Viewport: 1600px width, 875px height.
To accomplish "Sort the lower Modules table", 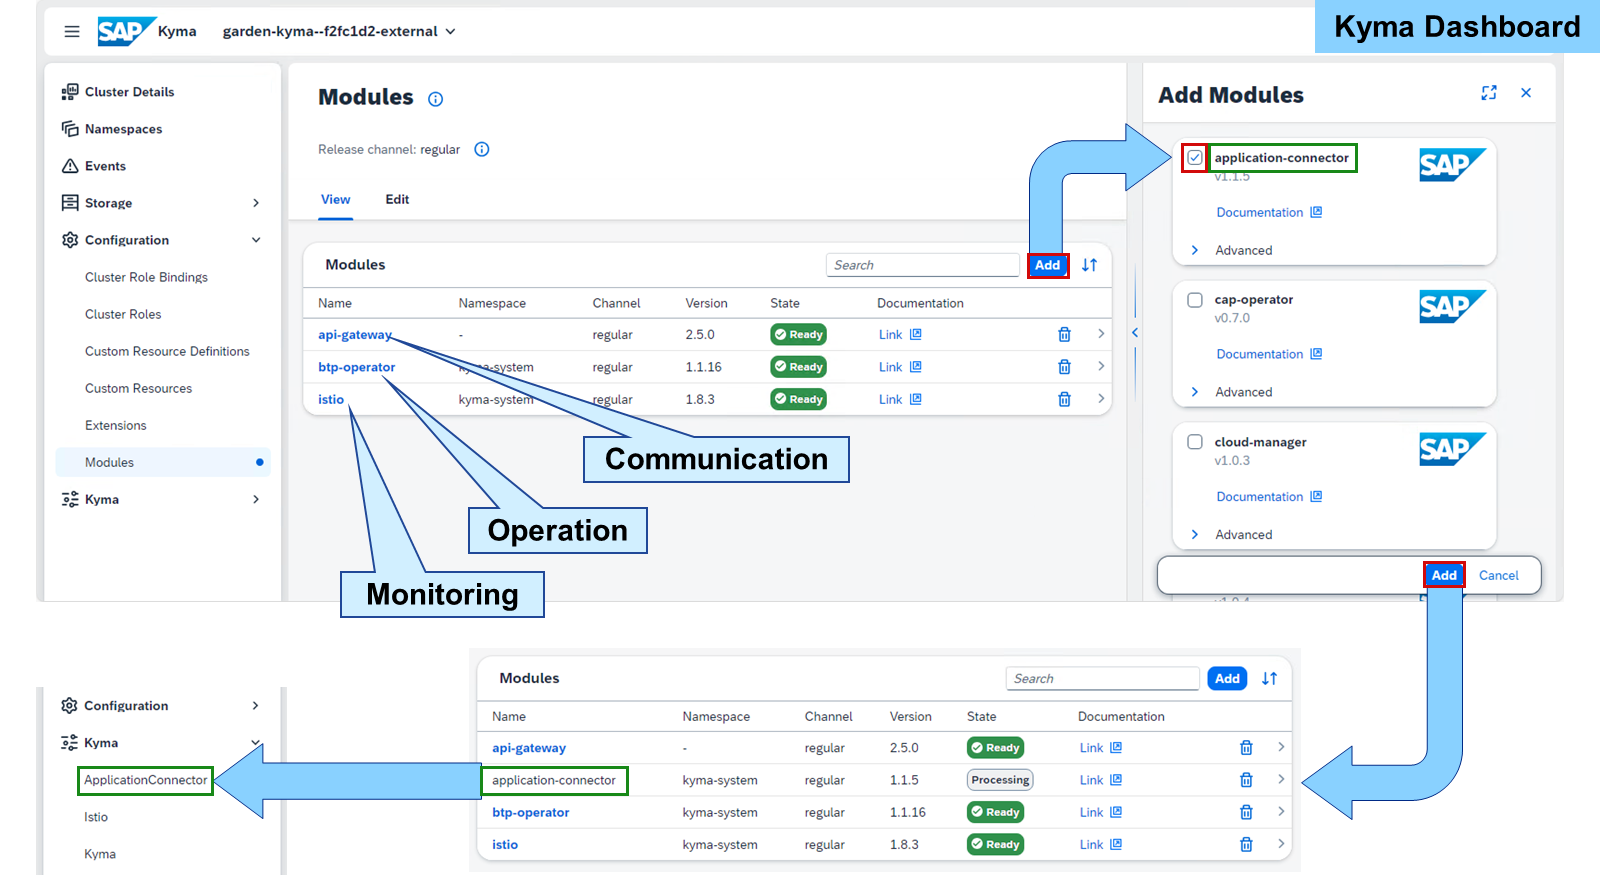I will (1269, 678).
